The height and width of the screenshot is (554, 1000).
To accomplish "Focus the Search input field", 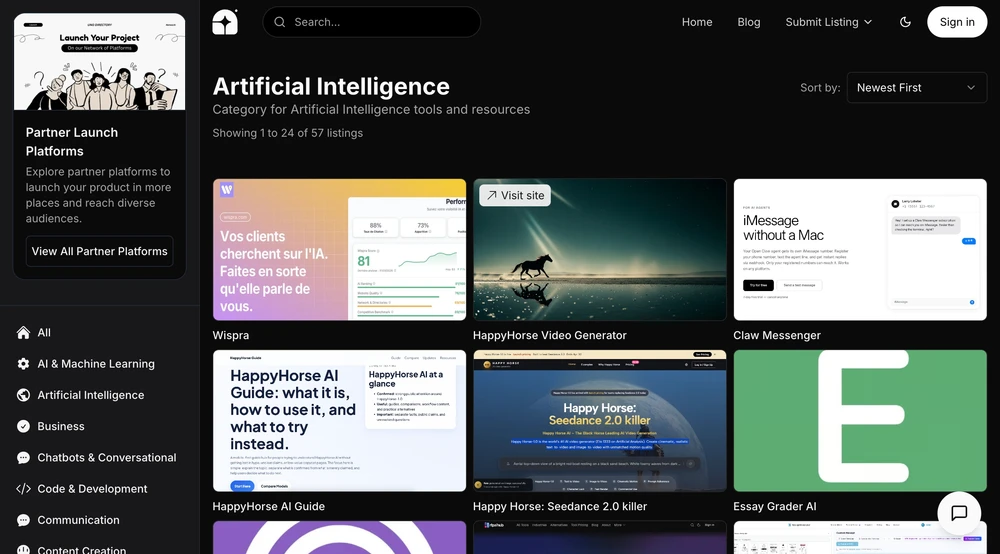I will [372, 22].
